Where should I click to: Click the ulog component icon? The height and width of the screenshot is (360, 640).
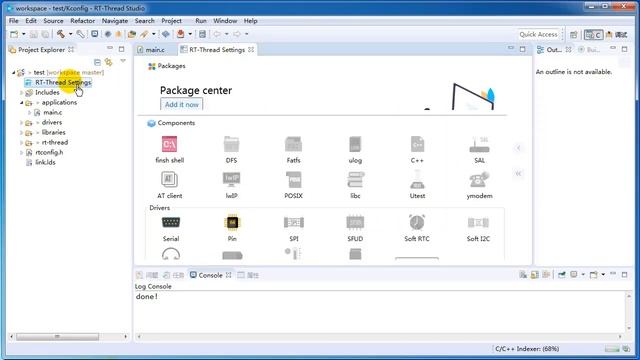click(x=355, y=144)
